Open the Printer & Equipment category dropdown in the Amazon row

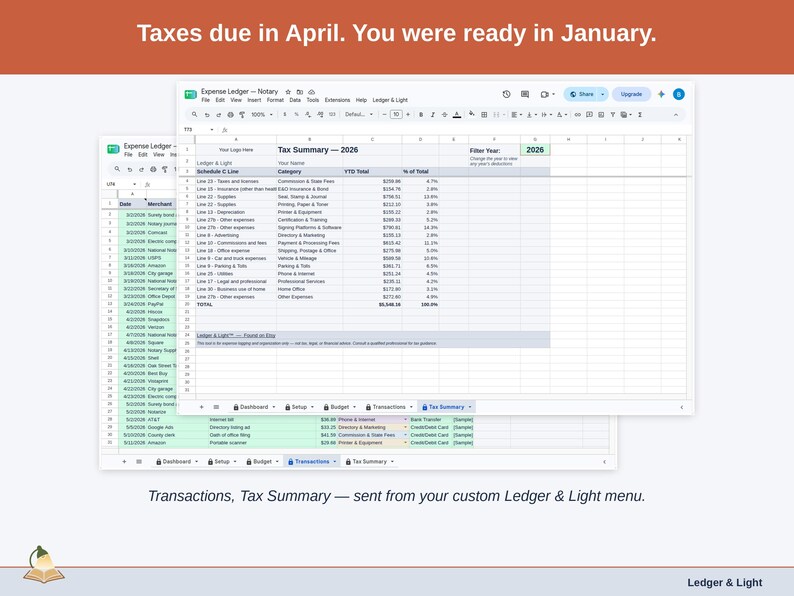click(405, 443)
